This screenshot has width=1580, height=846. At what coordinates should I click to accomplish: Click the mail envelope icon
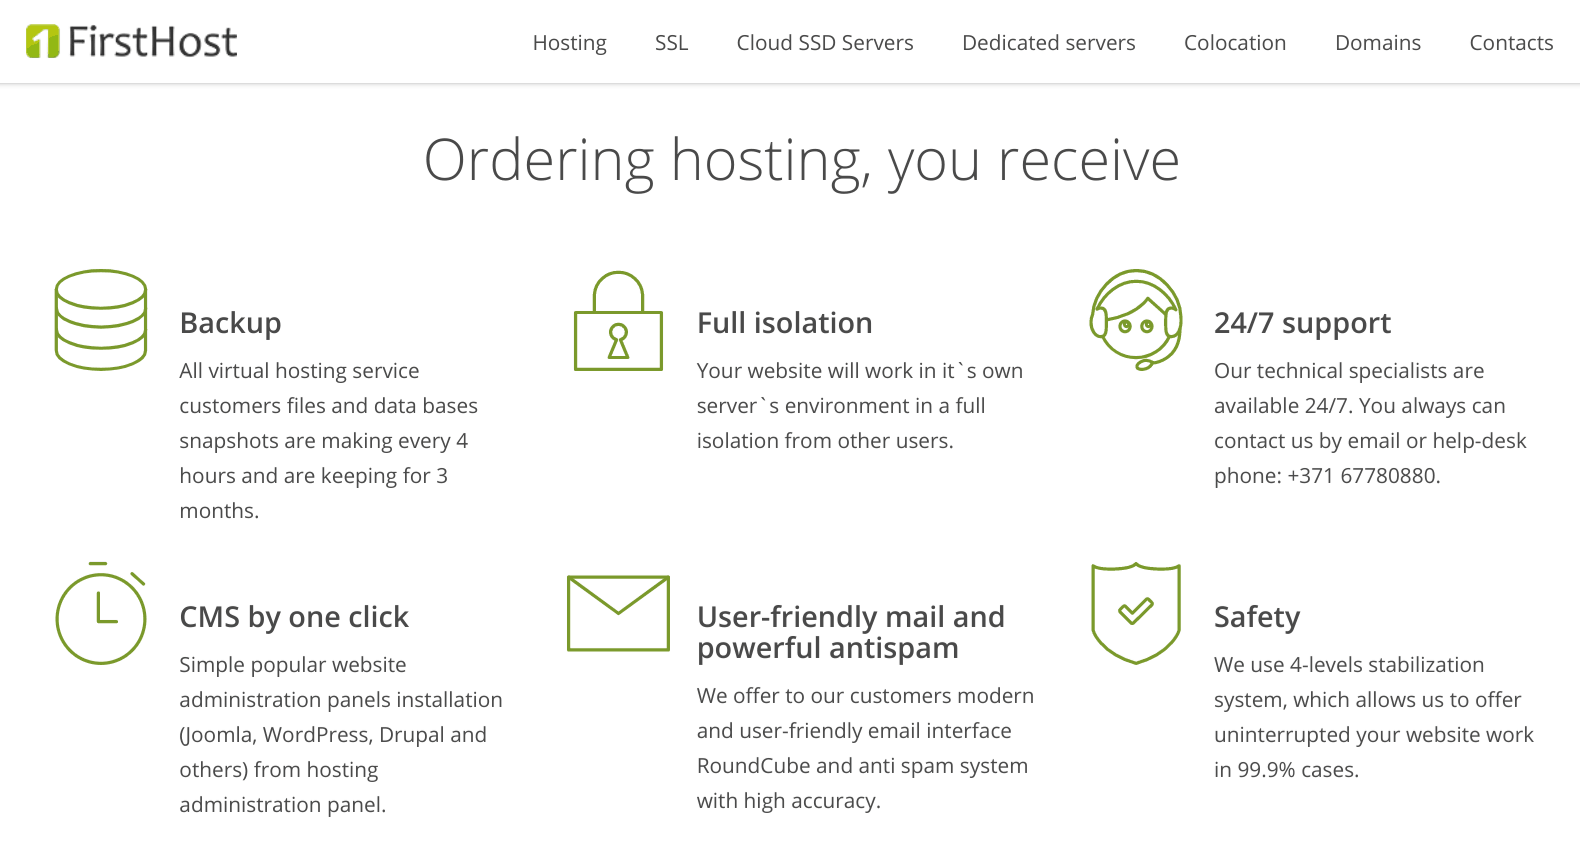(x=618, y=613)
